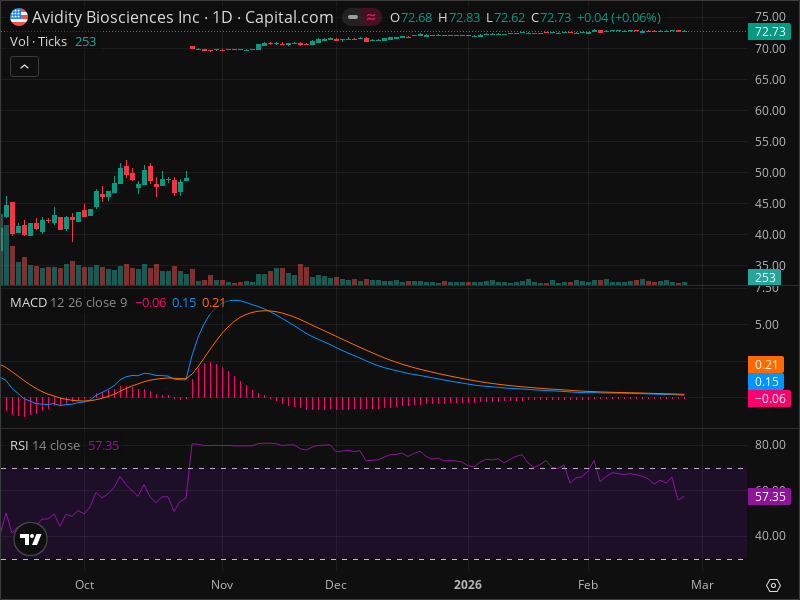This screenshot has height=600, width=800.
Task: Click the Mar label on time axis
Action: [702, 585]
